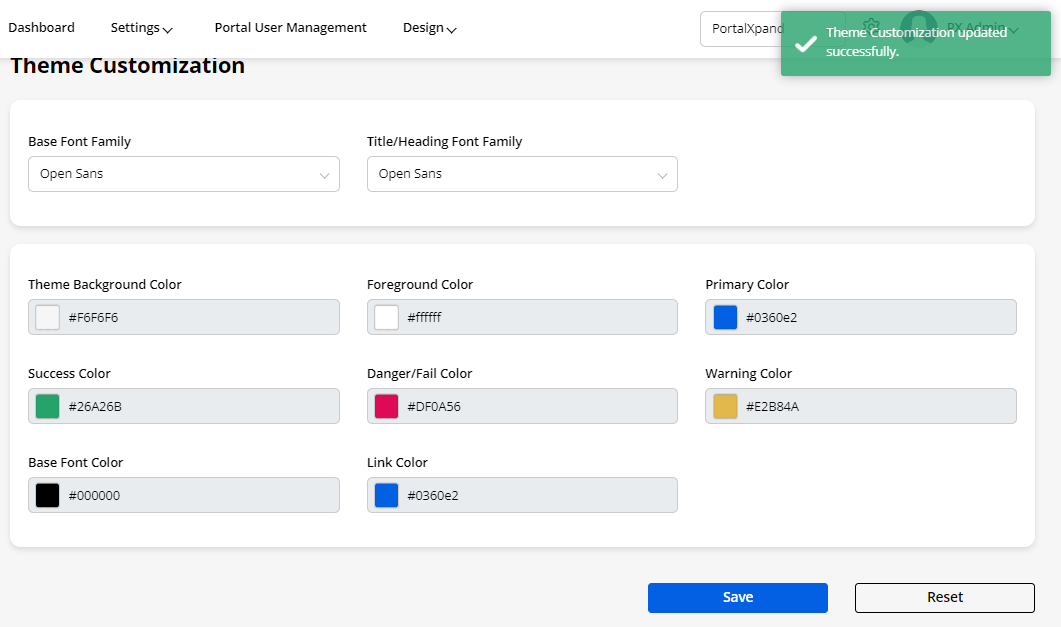Click the blue Primary Color swatch
This screenshot has height=627, width=1061.
point(725,317)
